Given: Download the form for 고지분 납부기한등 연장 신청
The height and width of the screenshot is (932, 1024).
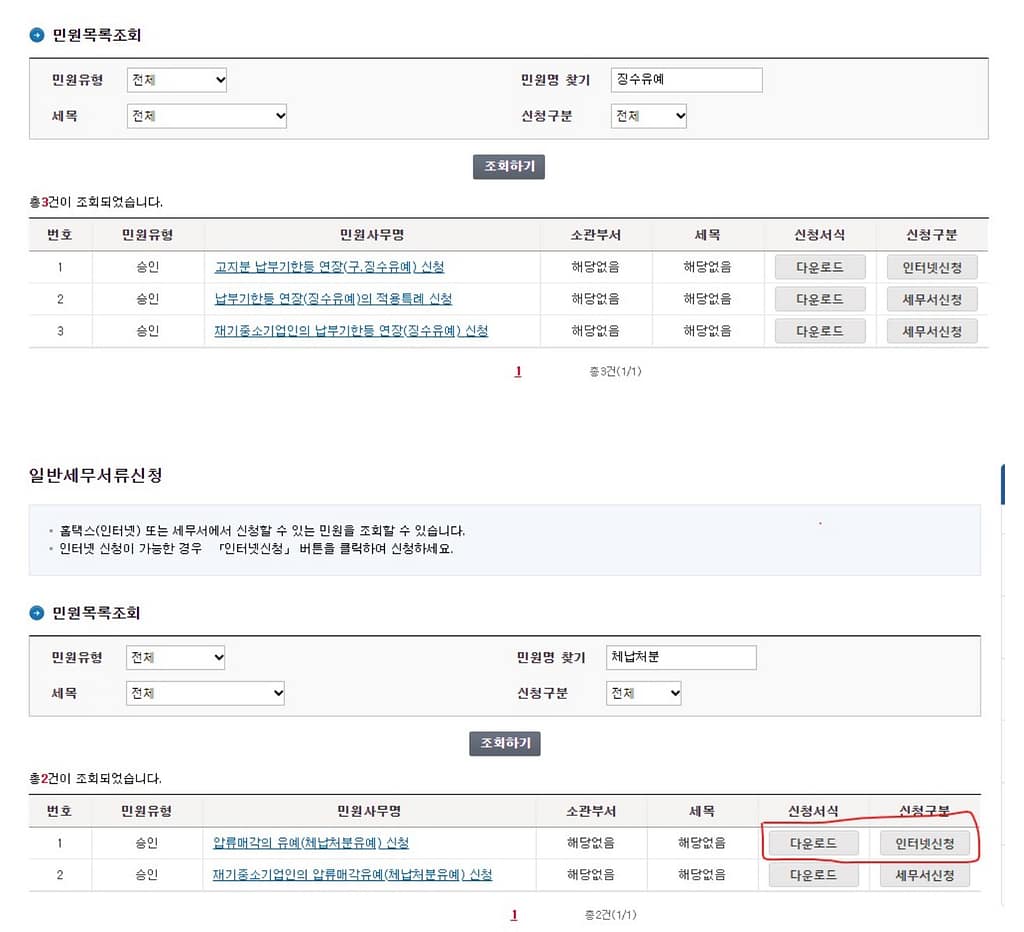Looking at the screenshot, I should (820, 267).
